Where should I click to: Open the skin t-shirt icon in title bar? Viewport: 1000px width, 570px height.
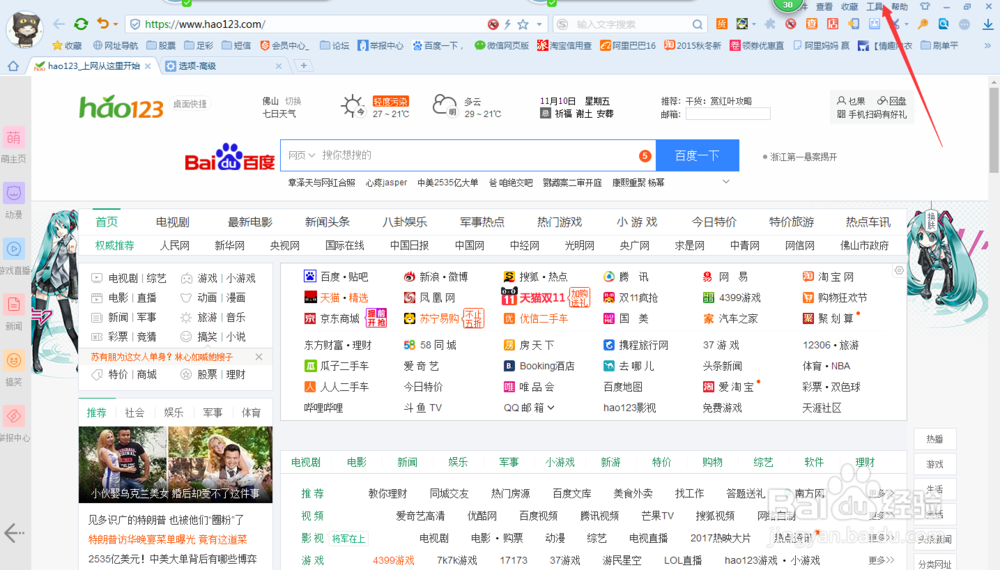point(925,6)
